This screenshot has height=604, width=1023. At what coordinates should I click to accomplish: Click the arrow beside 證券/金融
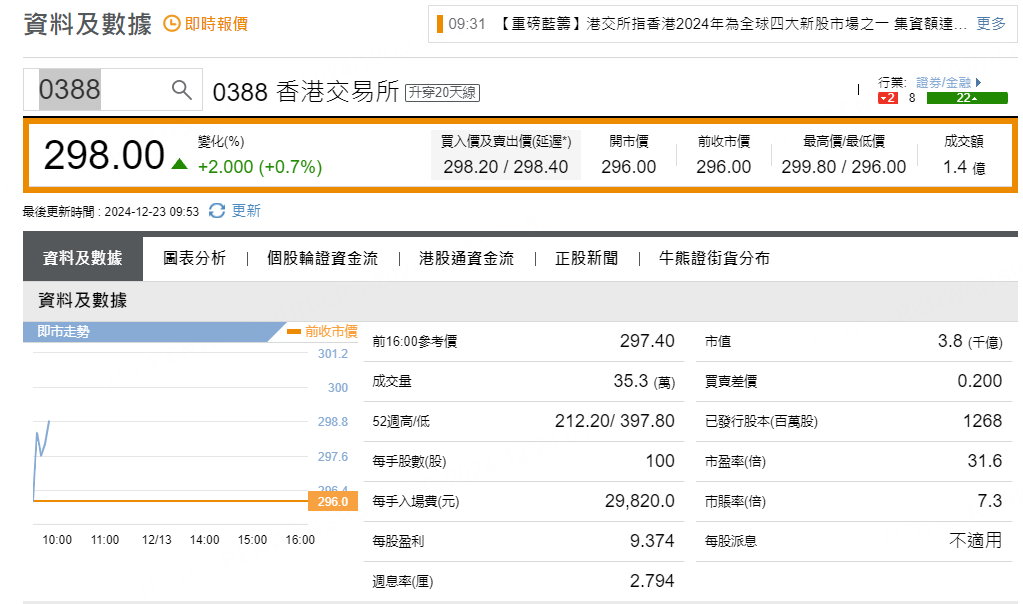pyautogui.click(x=979, y=82)
